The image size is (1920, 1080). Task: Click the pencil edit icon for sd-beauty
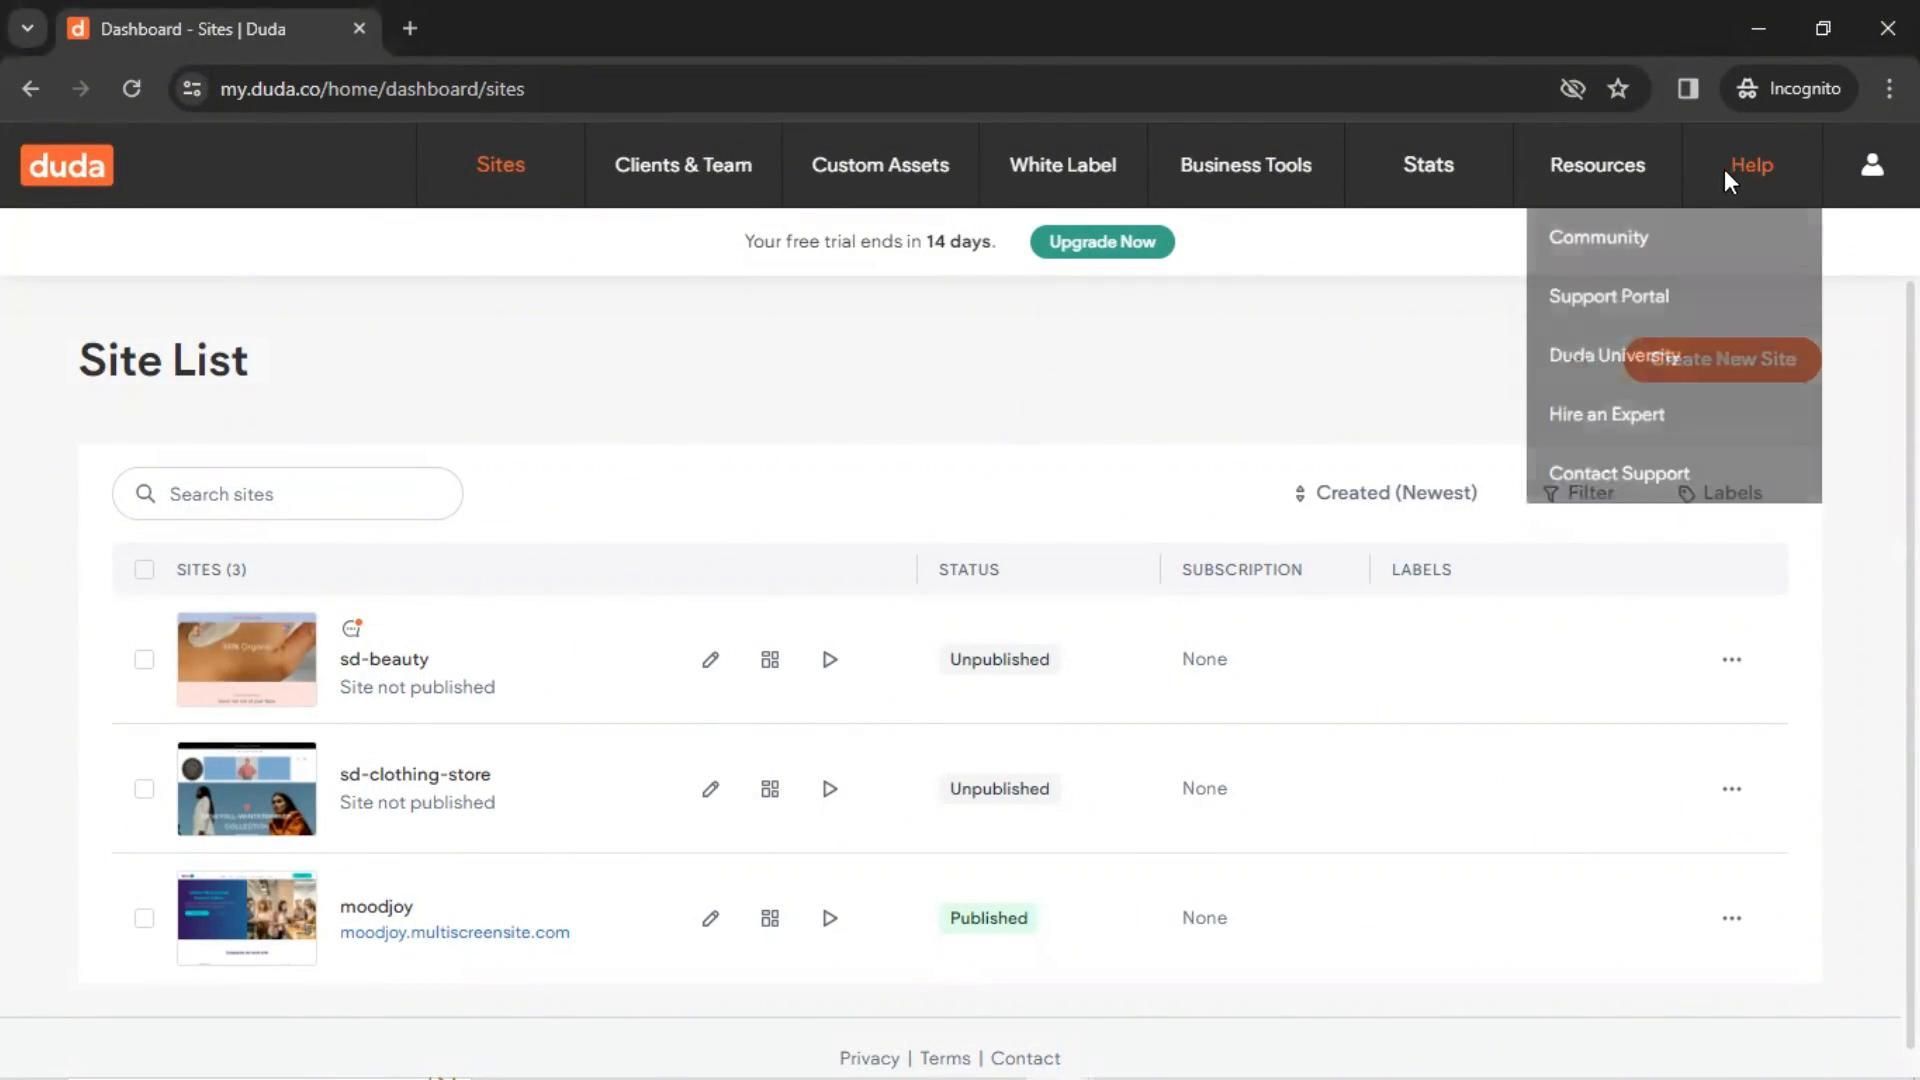(x=710, y=660)
